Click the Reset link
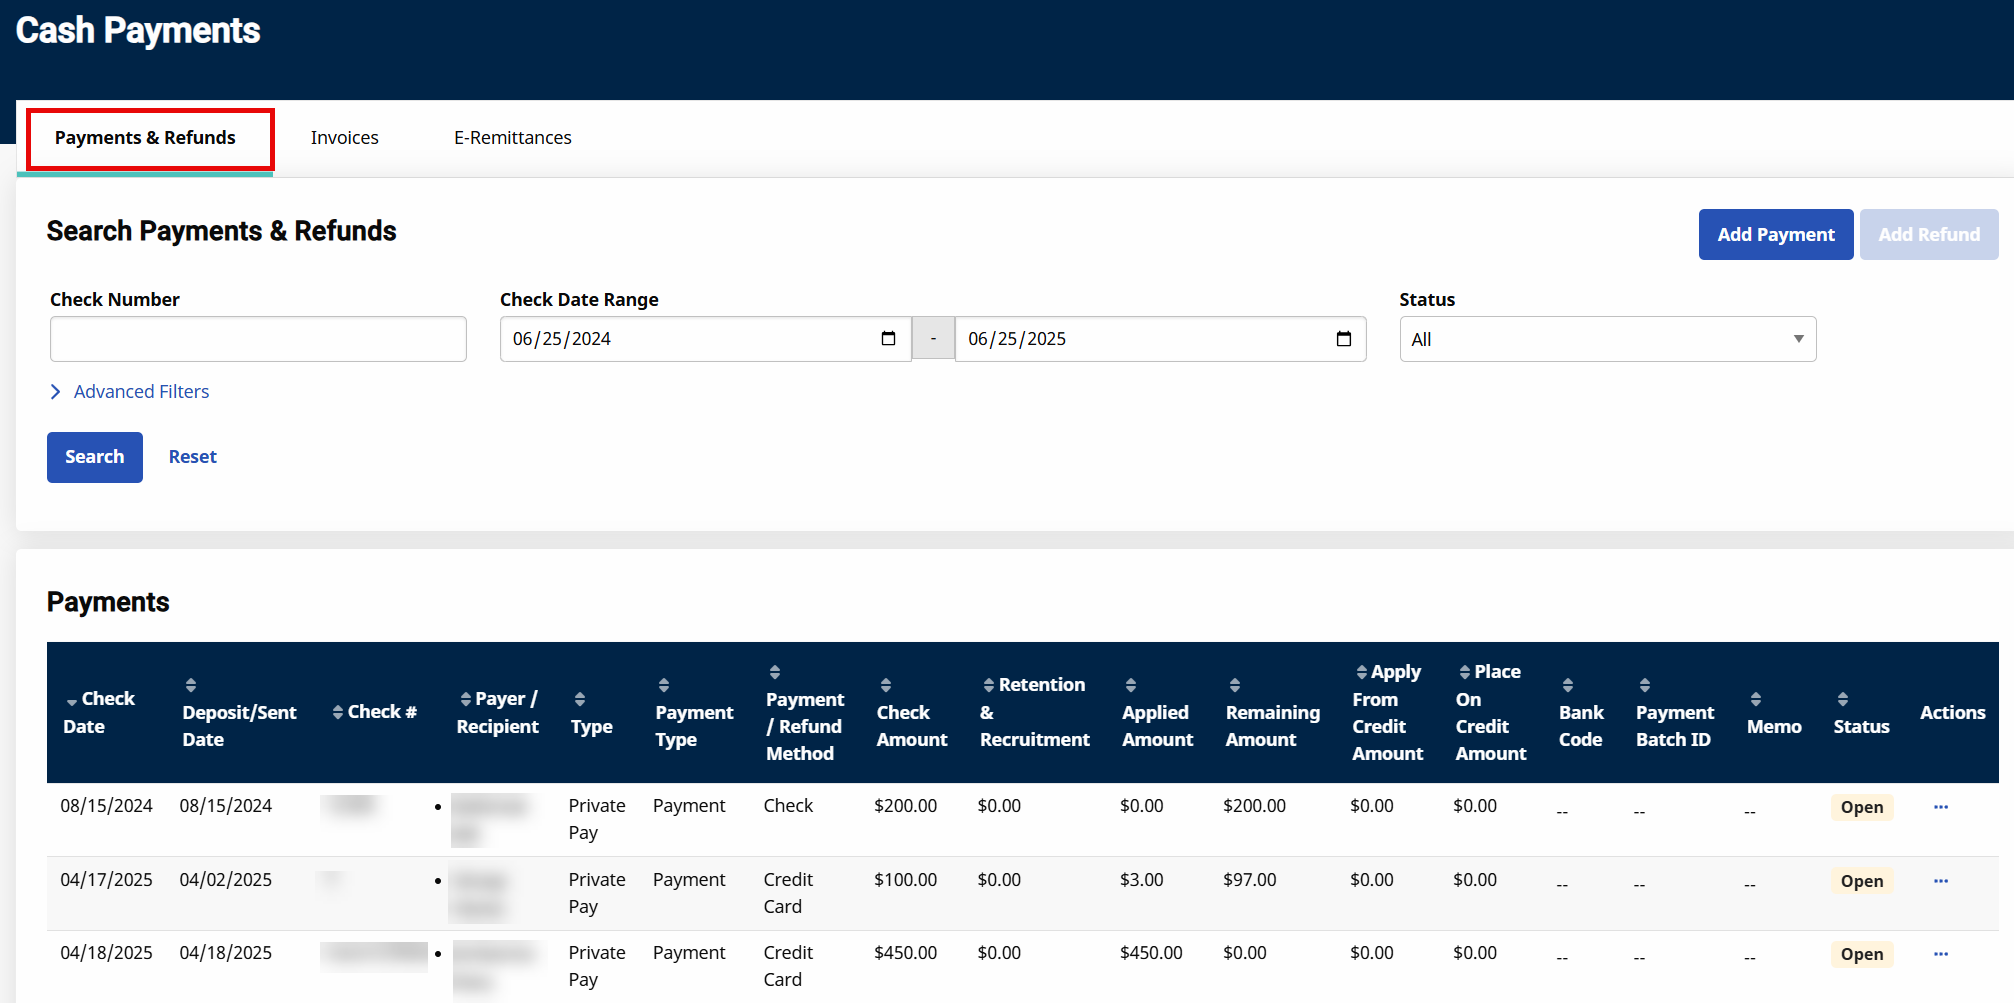2014x1003 pixels. coord(192,457)
